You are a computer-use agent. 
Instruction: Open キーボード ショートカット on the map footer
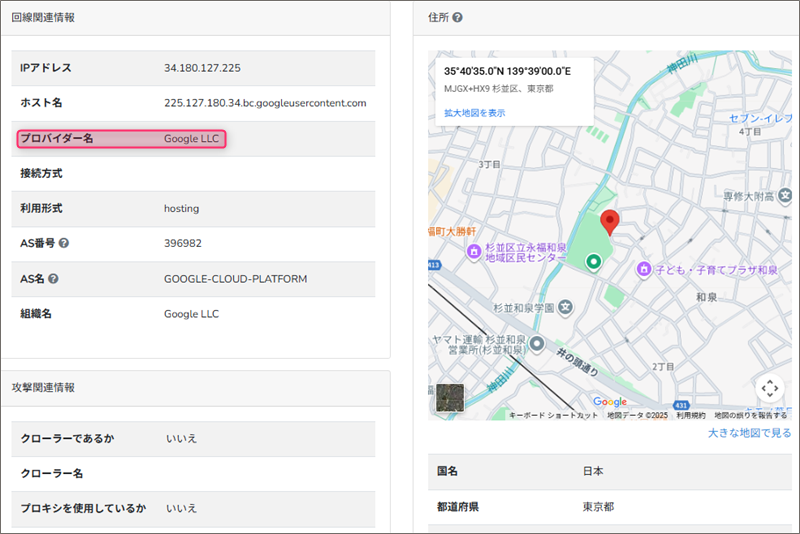click(553, 415)
